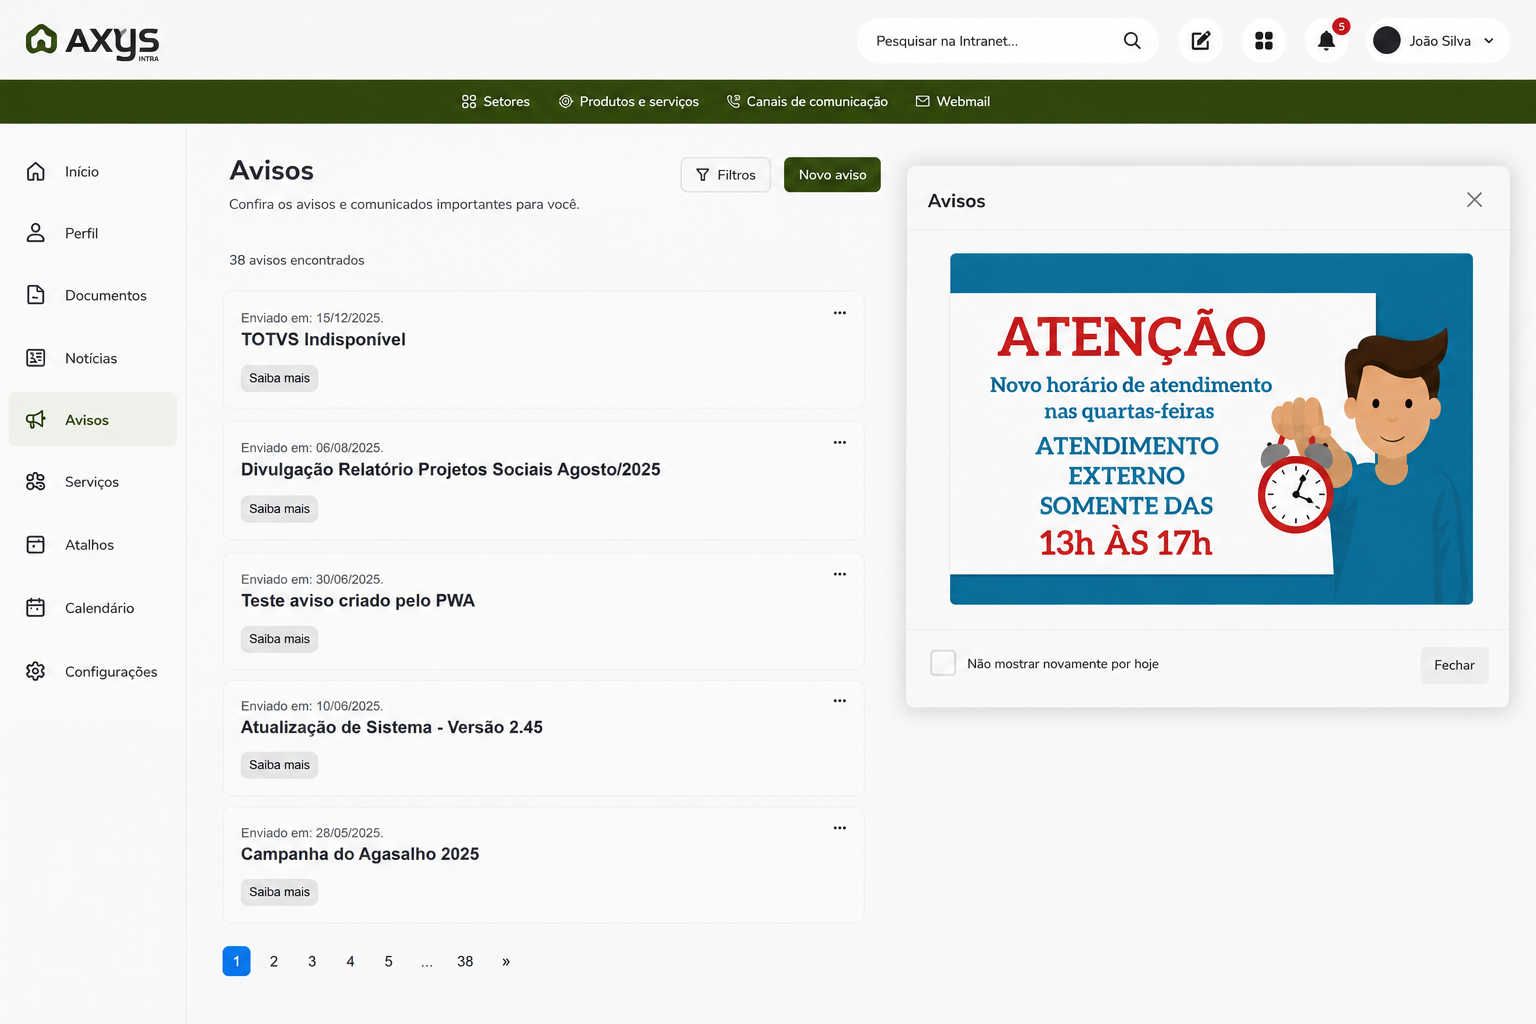The width and height of the screenshot is (1536, 1024).
Task: Click 'Atualização de Sistema - Versão 2.45' title
Action: 392,728
